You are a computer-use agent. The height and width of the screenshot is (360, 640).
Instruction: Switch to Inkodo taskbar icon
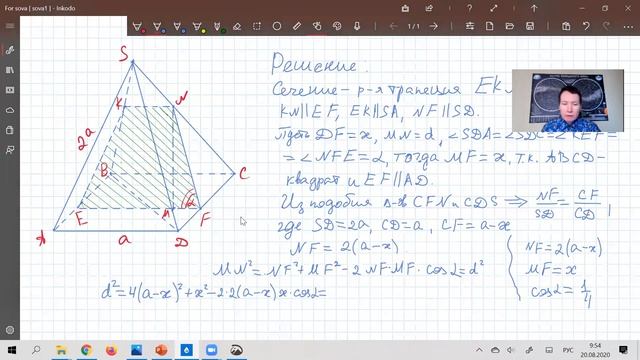pyautogui.click(x=187, y=350)
